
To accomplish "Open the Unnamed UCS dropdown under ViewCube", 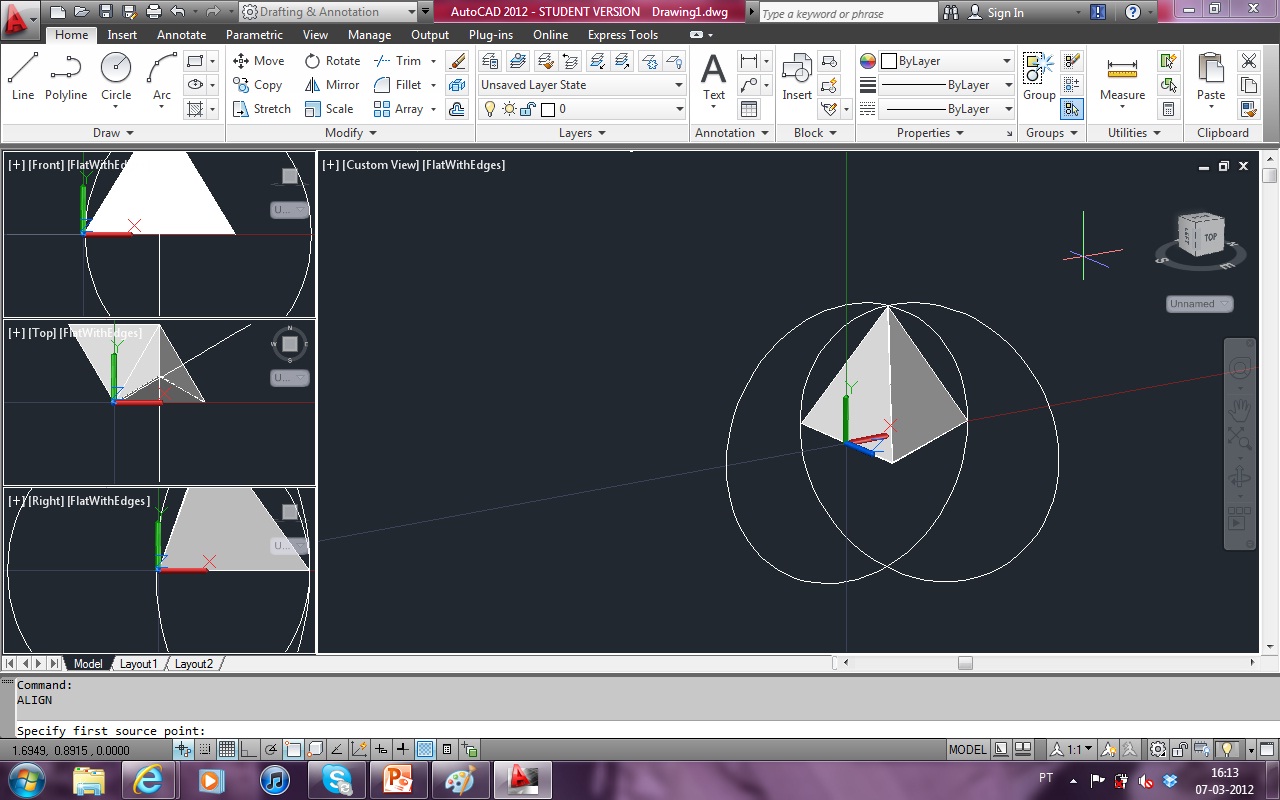I will tap(1199, 304).
